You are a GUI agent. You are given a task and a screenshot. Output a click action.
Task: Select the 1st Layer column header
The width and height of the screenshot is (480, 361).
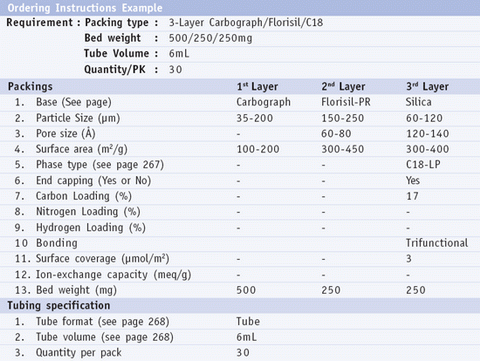coord(257,87)
